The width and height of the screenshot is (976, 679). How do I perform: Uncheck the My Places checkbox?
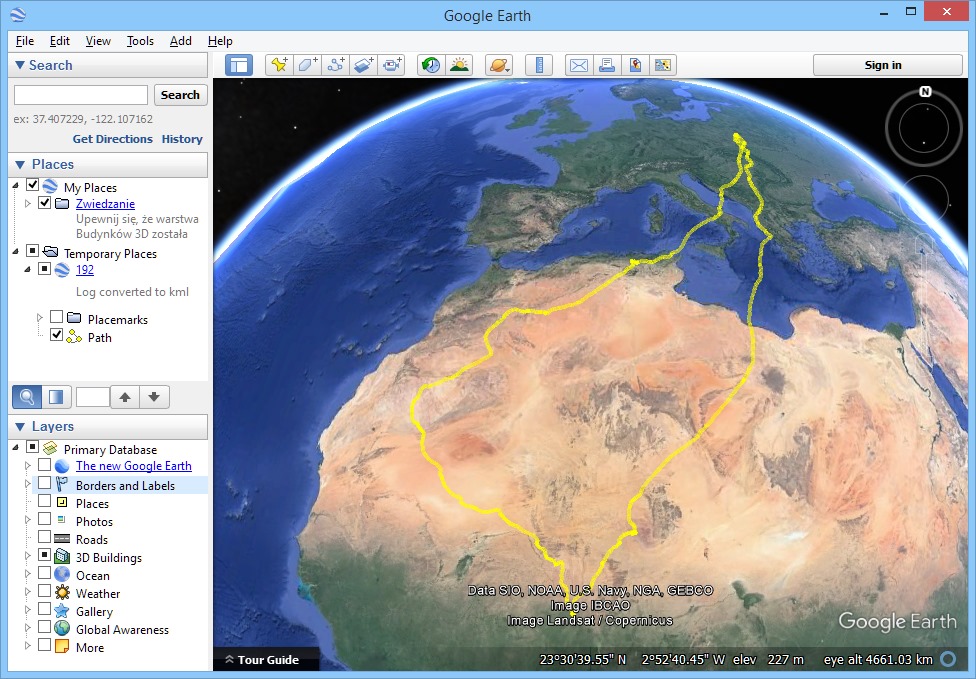tap(32, 185)
